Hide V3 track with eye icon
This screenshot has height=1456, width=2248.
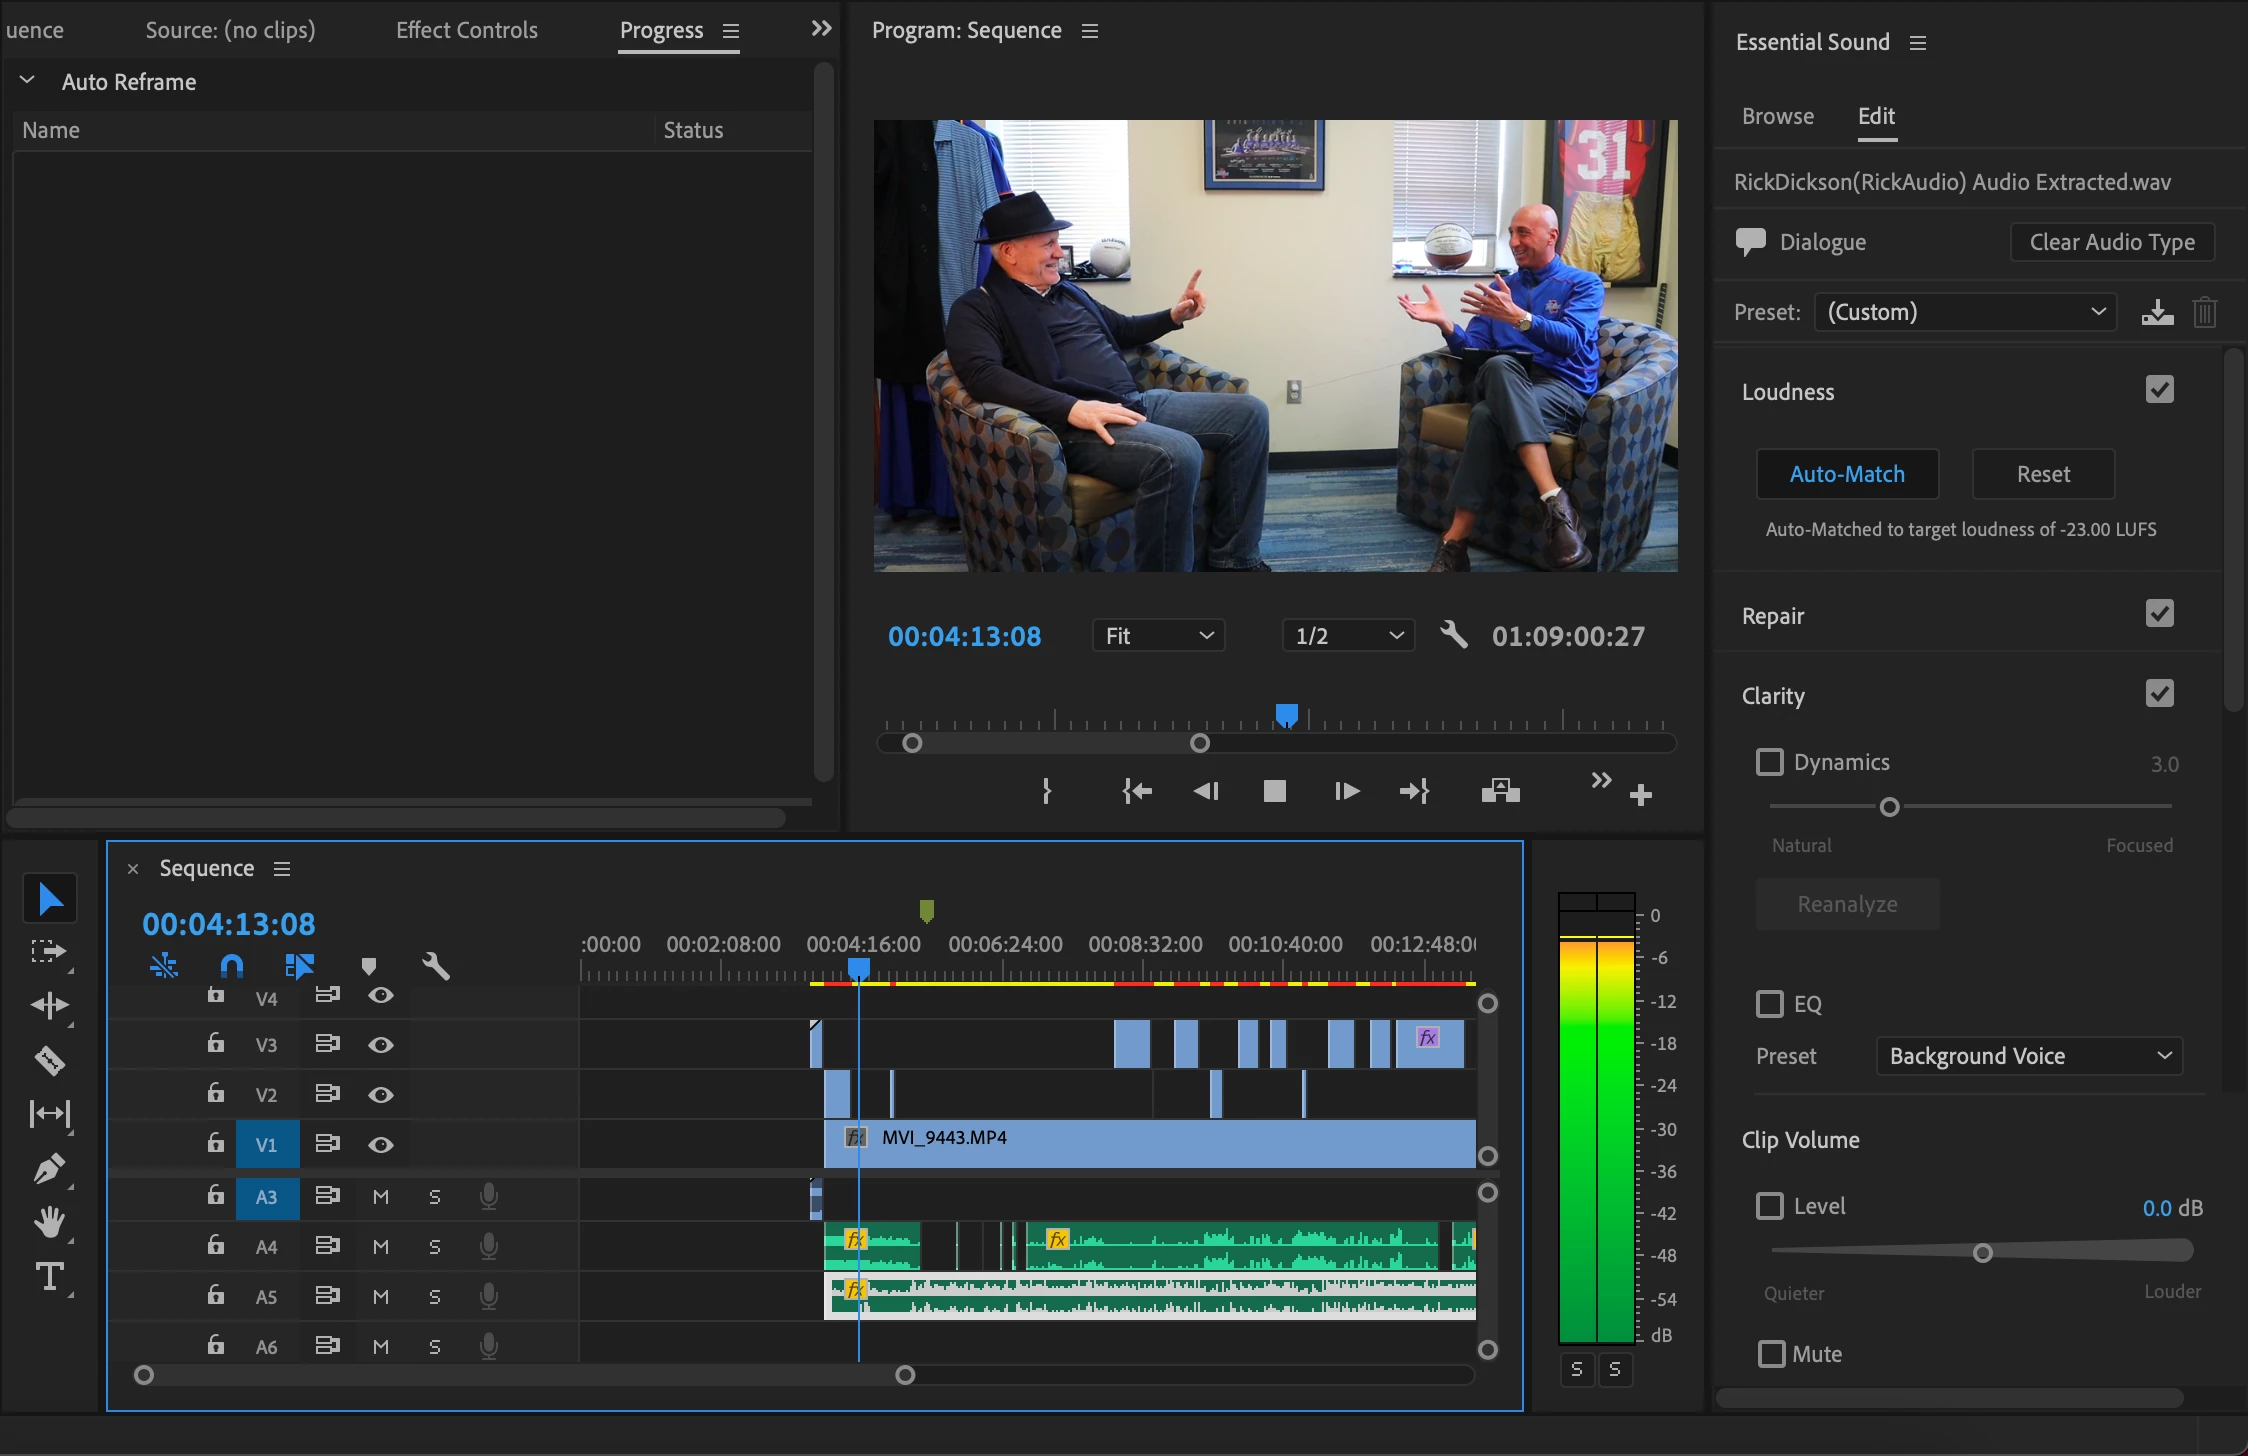click(380, 1045)
